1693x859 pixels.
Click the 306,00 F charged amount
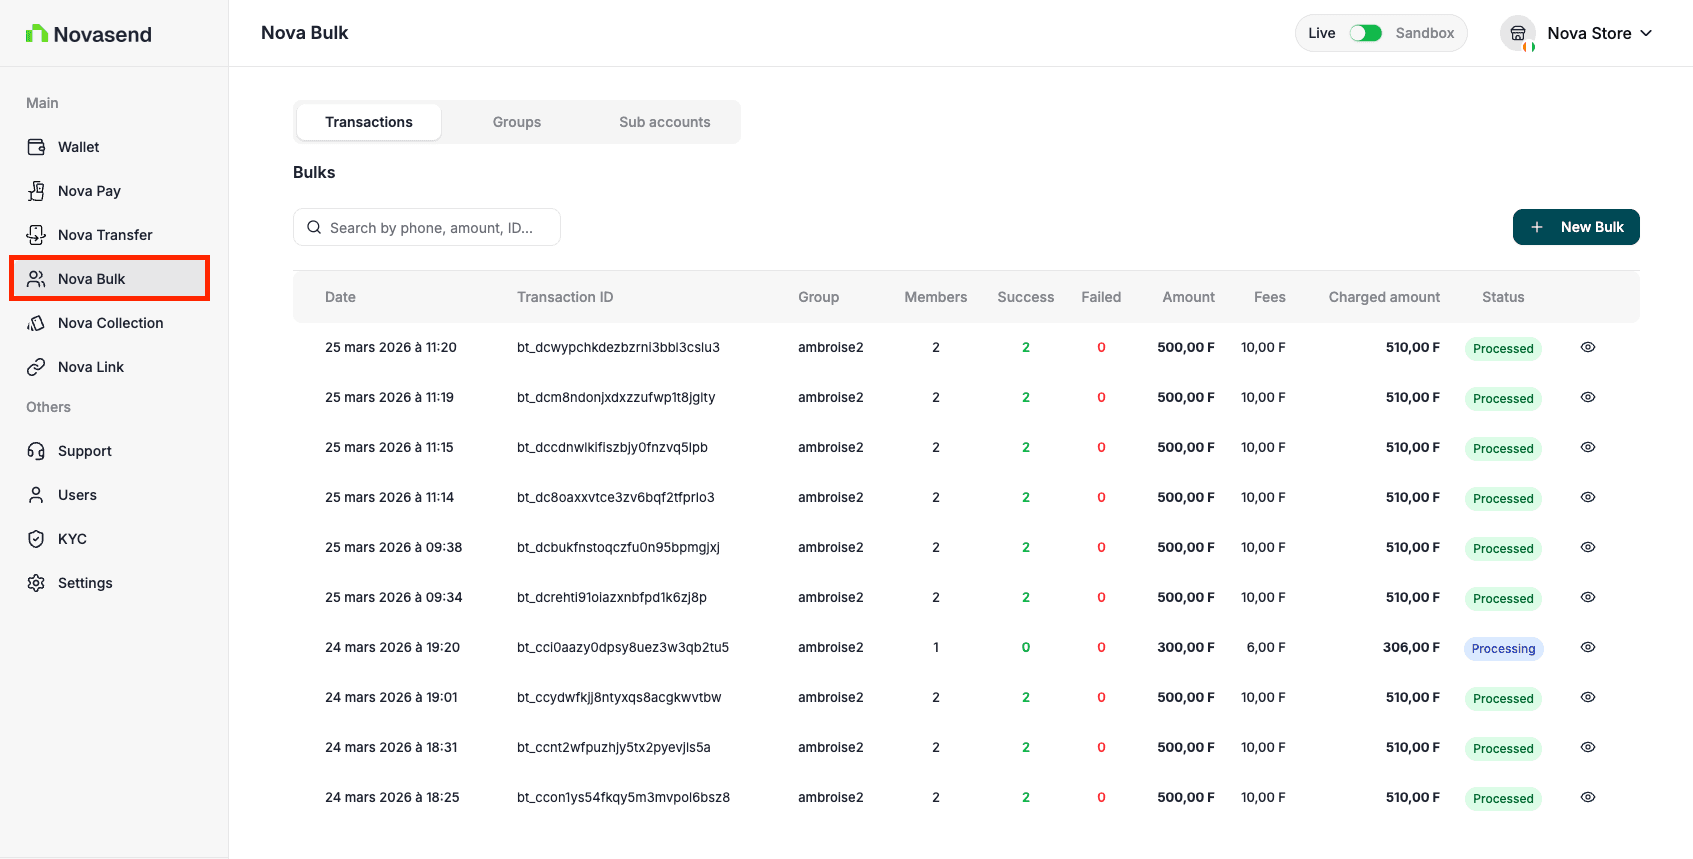[x=1411, y=647]
